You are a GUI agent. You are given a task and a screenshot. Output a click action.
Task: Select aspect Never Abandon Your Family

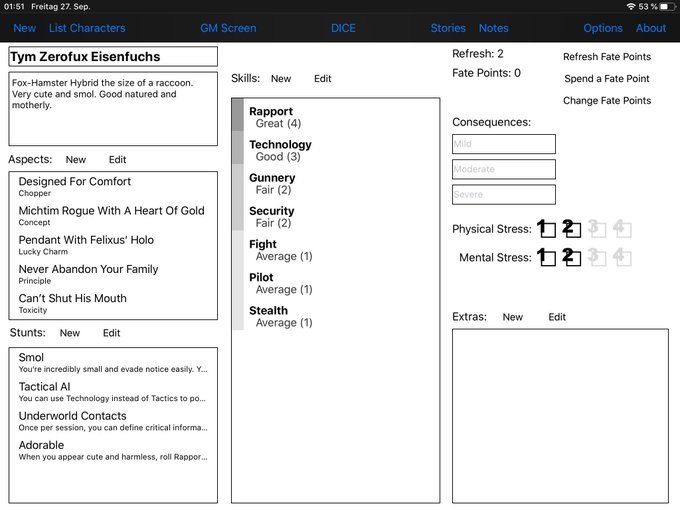coord(113,274)
